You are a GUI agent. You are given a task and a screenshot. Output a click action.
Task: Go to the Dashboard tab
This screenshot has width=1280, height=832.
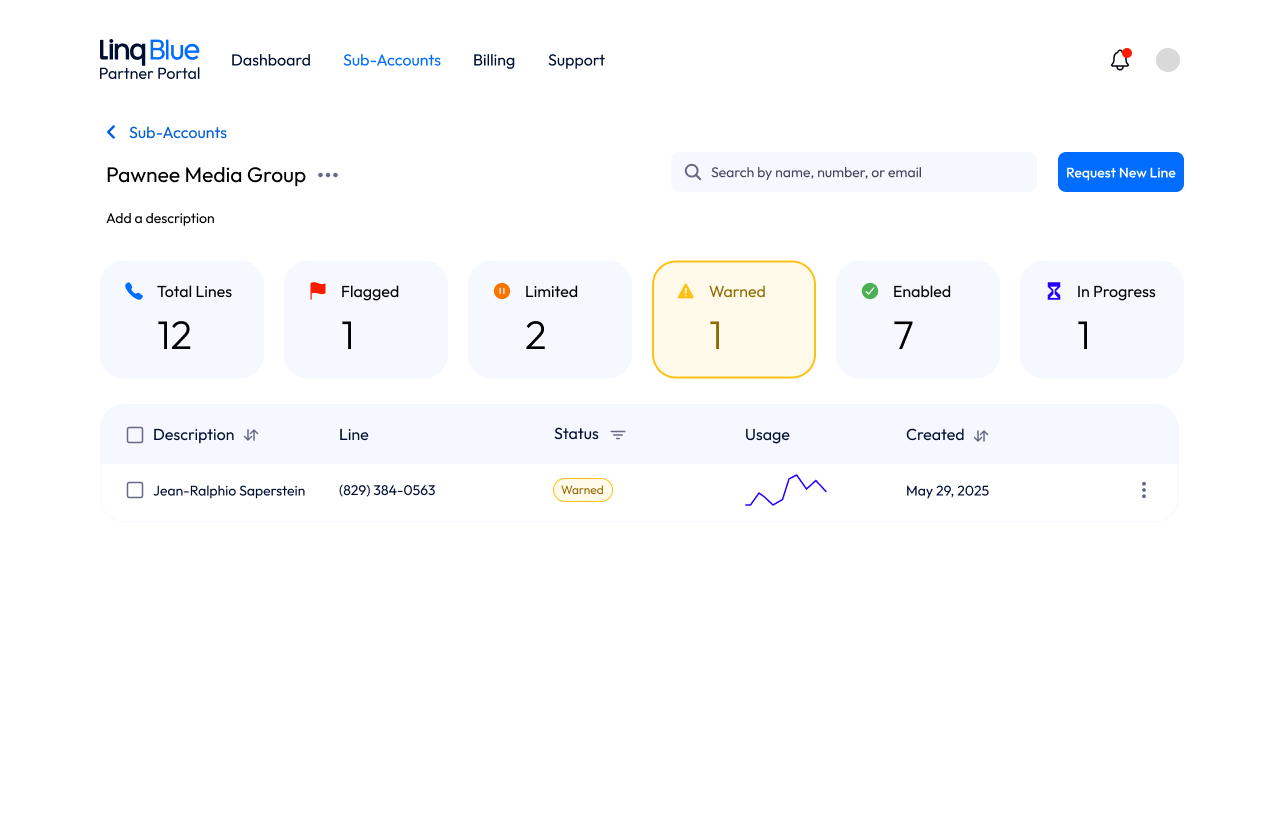[271, 60]
